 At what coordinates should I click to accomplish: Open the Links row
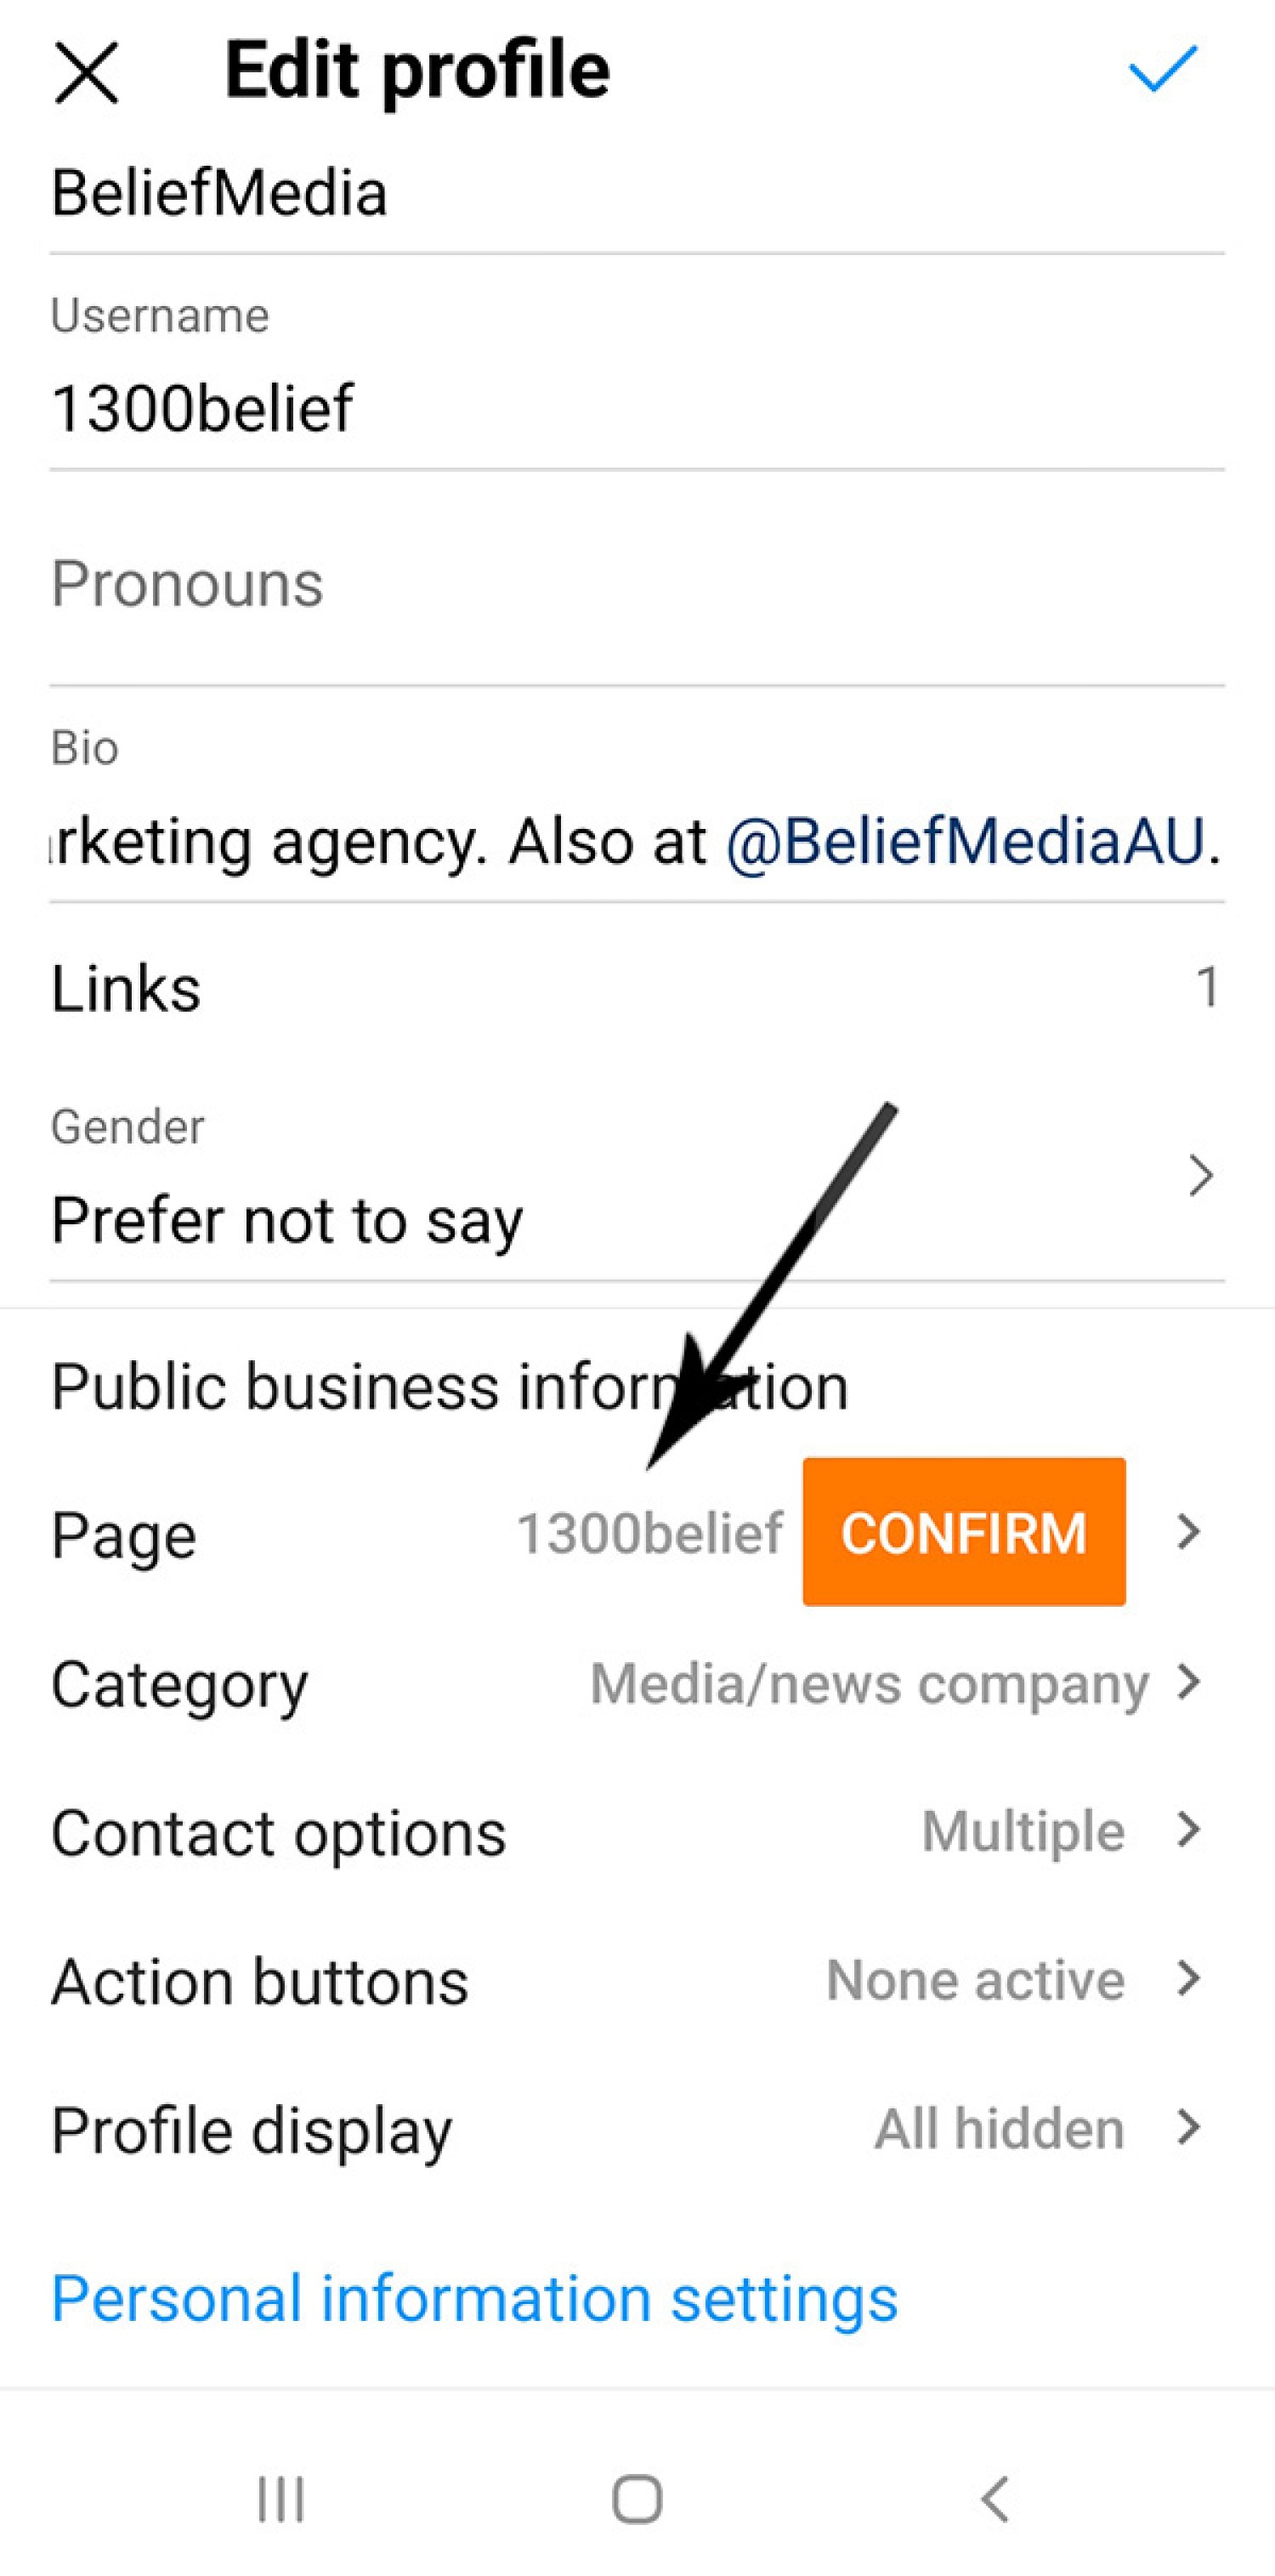point(636,988)
